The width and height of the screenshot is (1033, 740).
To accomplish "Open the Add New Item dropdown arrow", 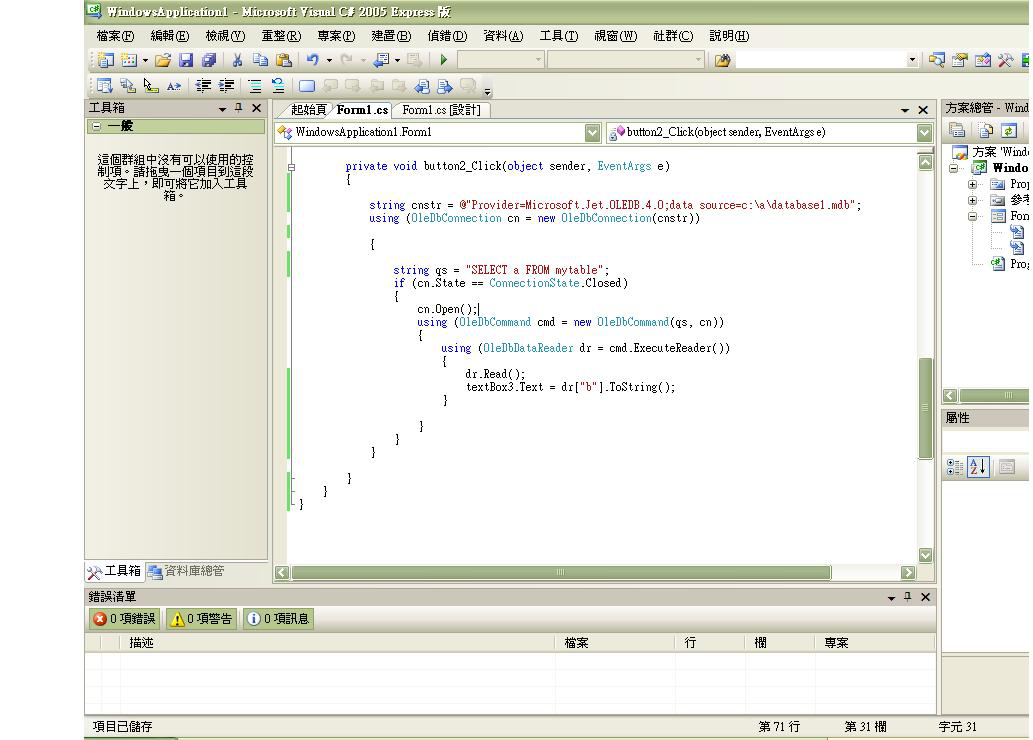I will click(x=145, y=61).
